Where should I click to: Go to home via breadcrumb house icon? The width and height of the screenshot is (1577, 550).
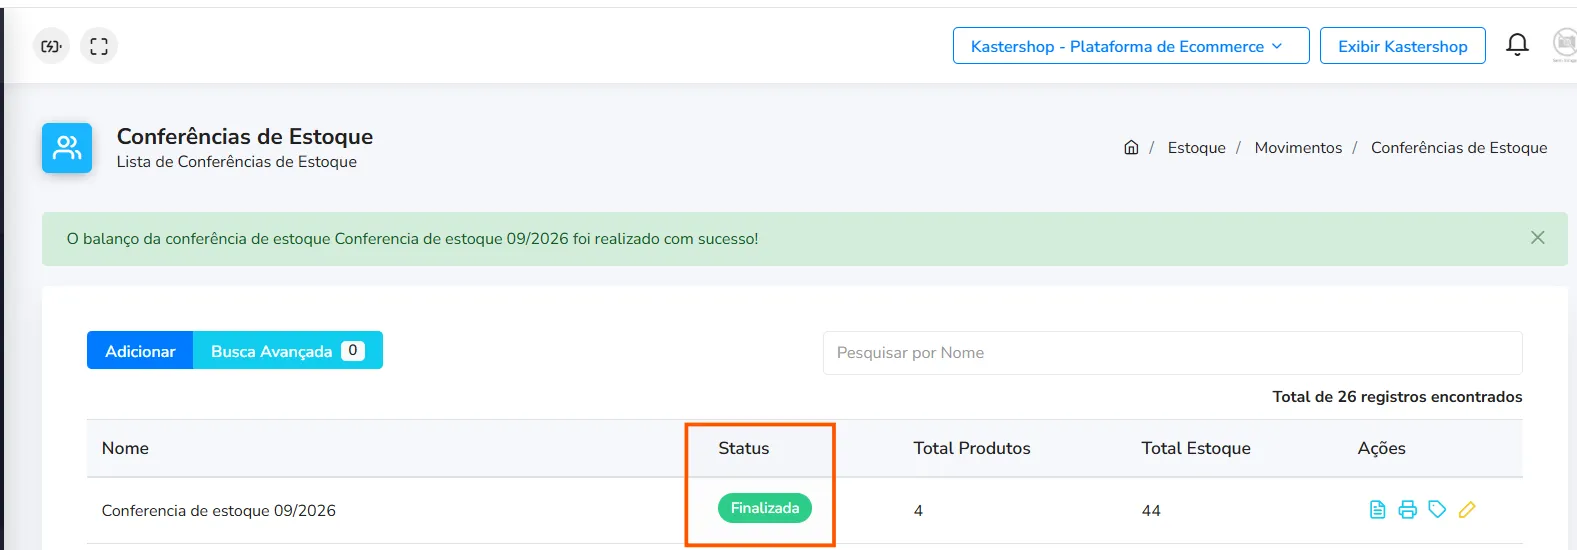(1131, 147)
